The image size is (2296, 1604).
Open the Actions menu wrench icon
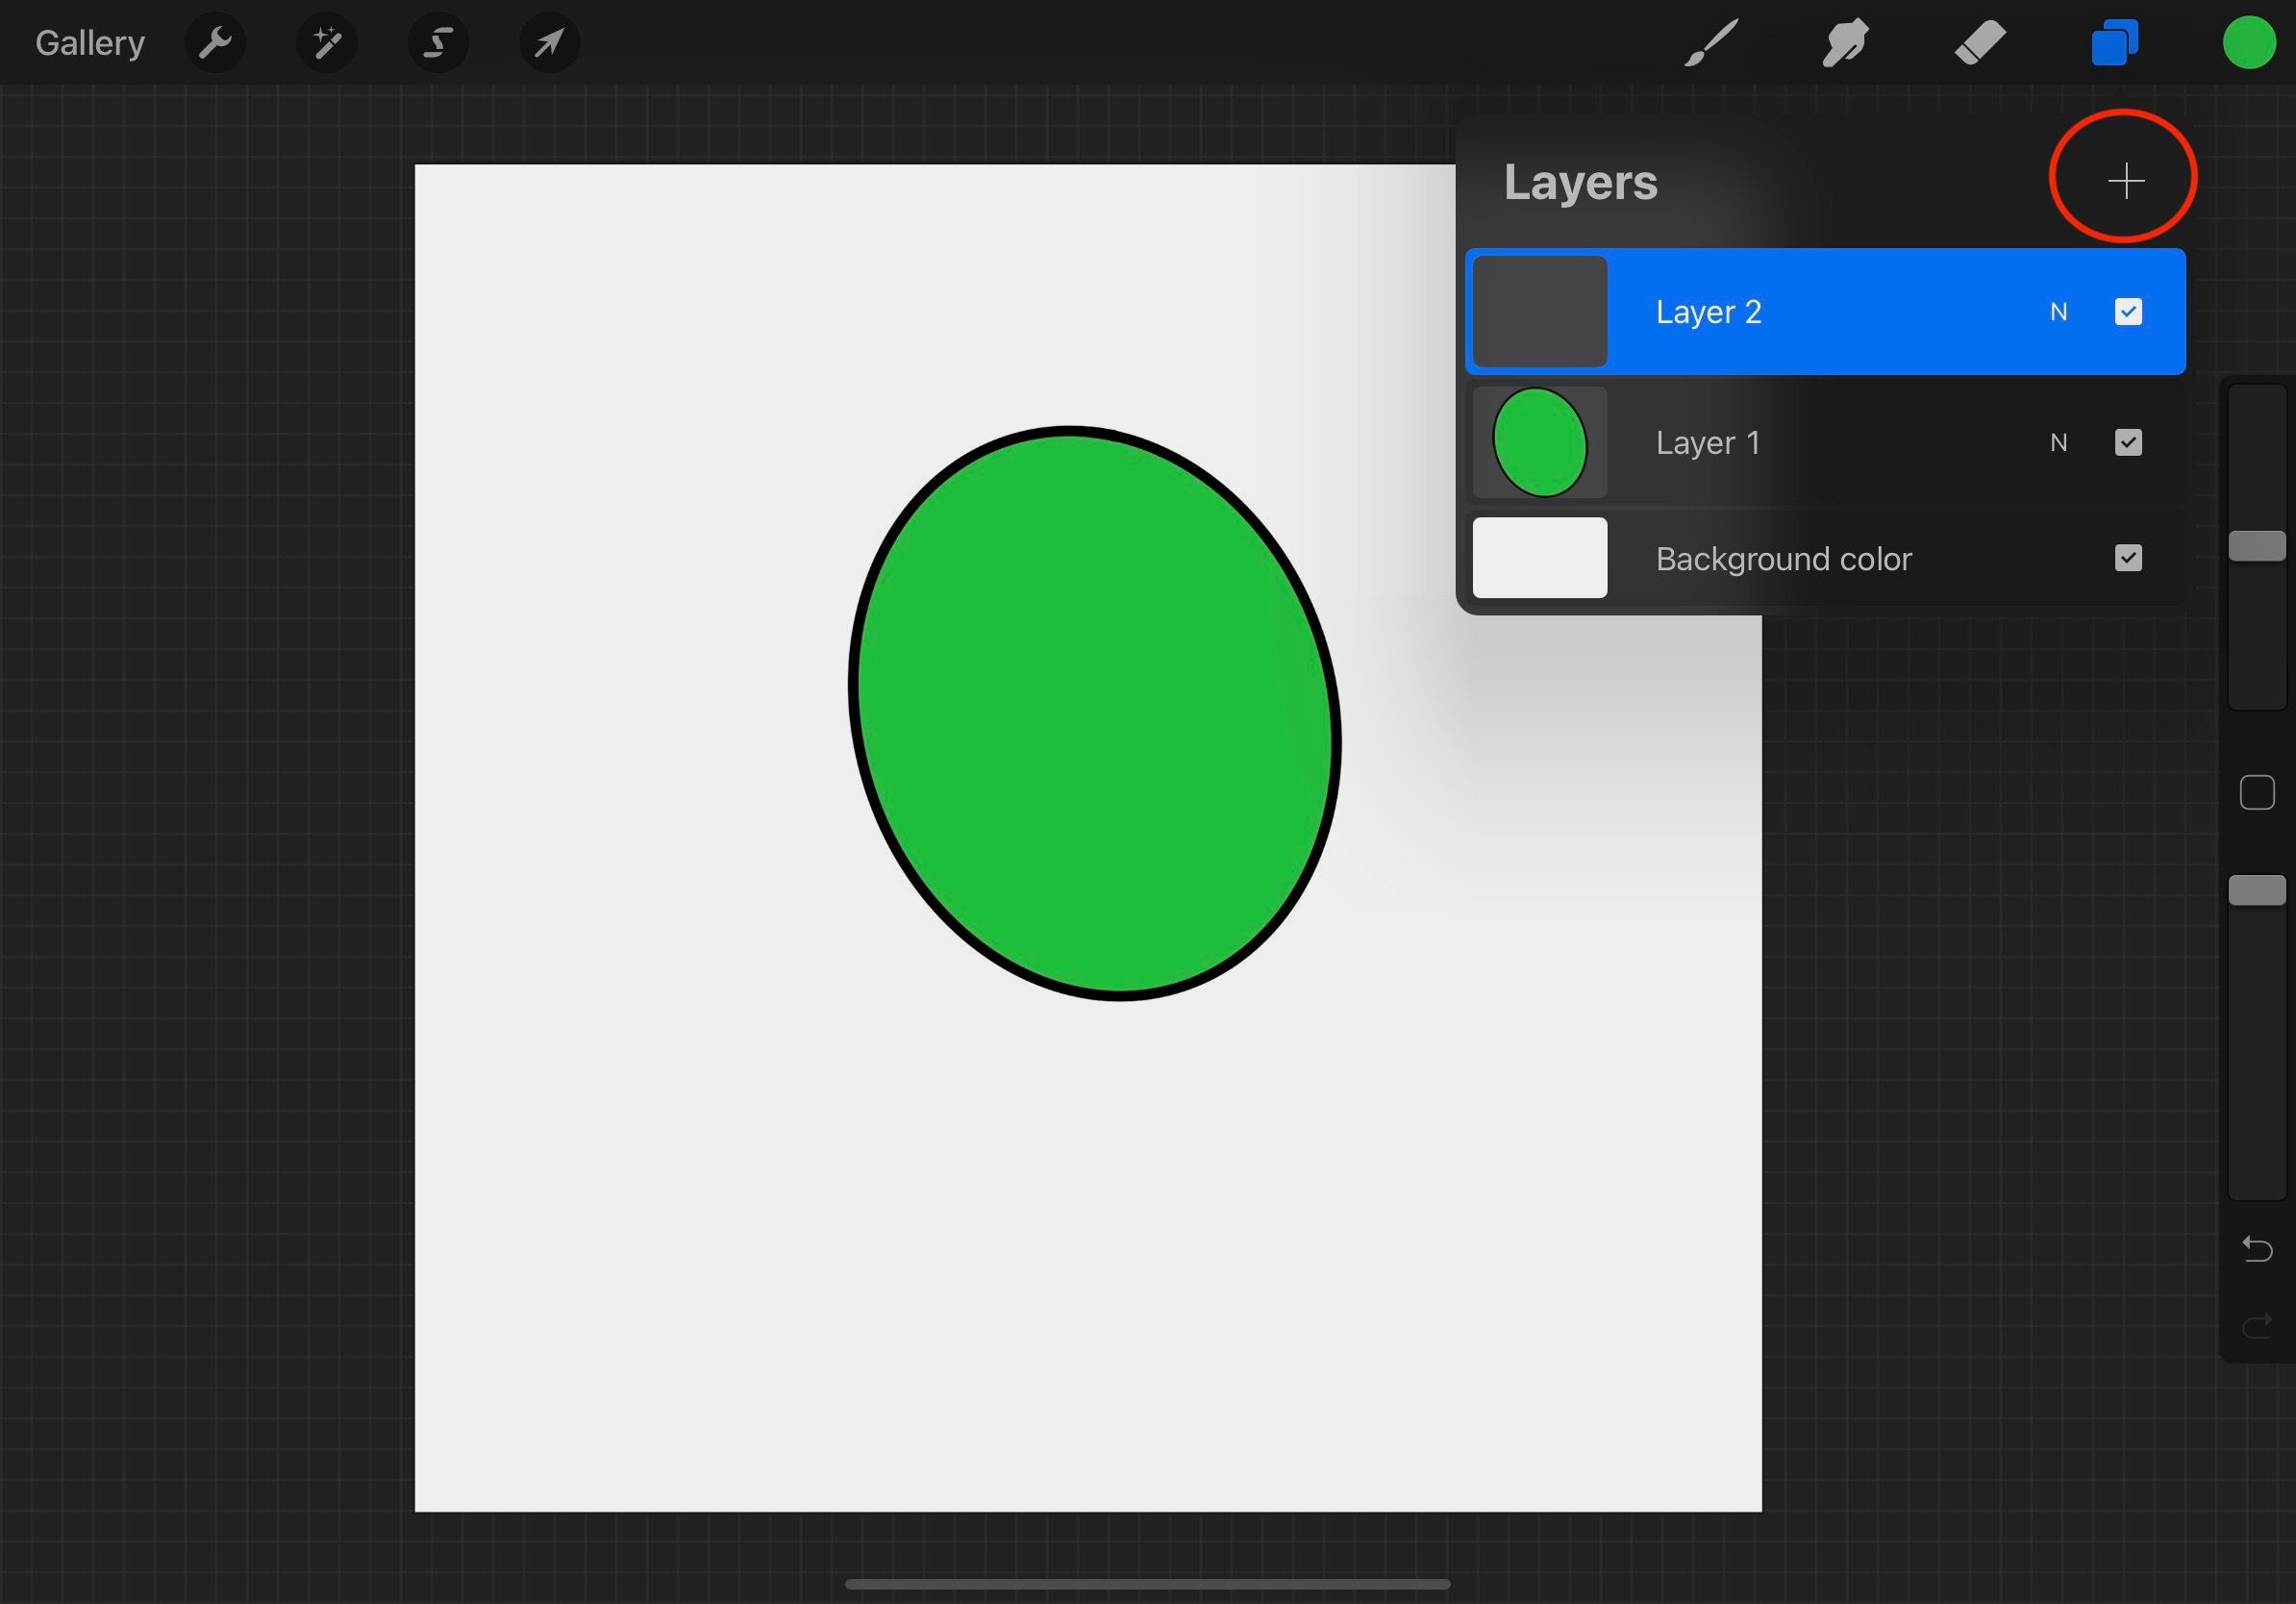click(x=215, y=42)
